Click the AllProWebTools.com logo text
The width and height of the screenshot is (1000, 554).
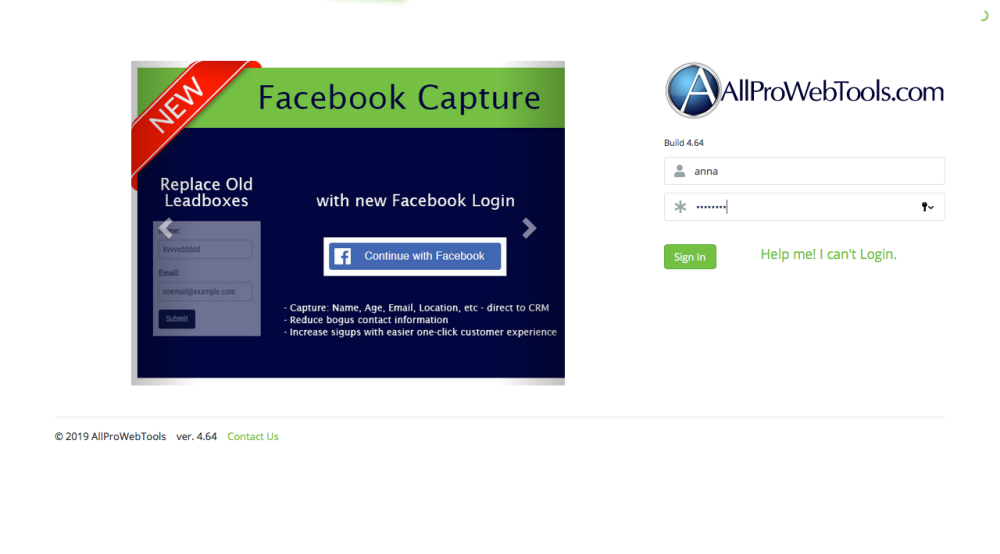[x=833, y=92]
